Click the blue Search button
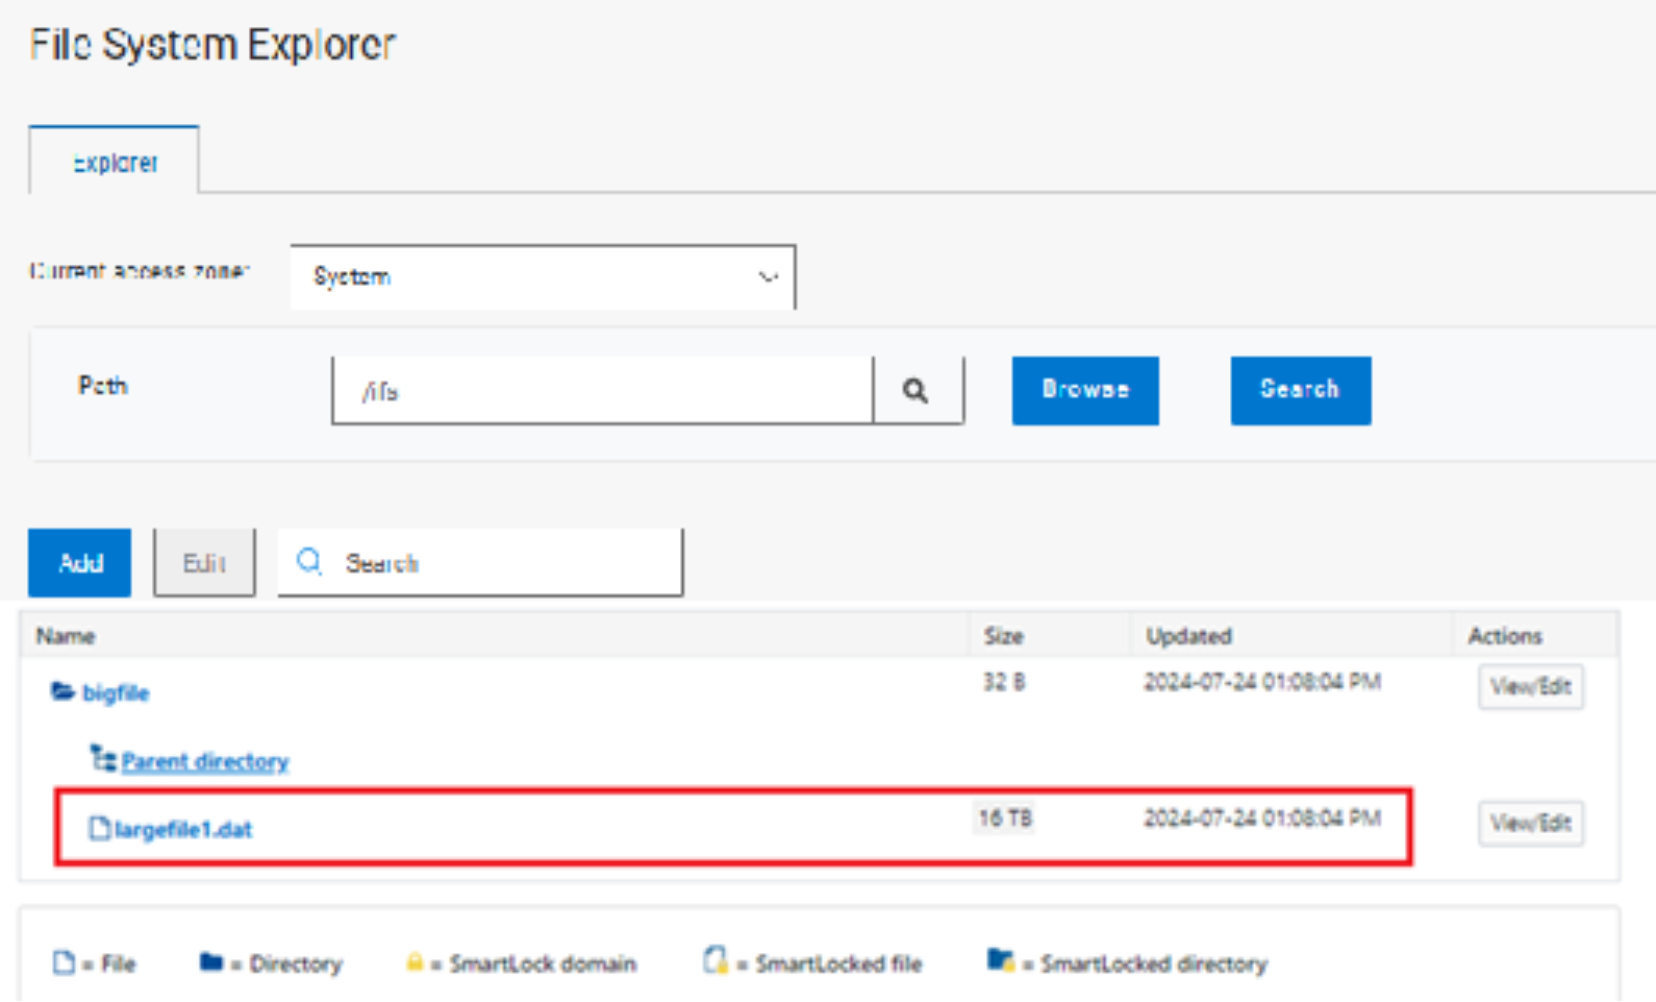1656x1002 pixels. pyautogui.click(x=1300, y=390)
